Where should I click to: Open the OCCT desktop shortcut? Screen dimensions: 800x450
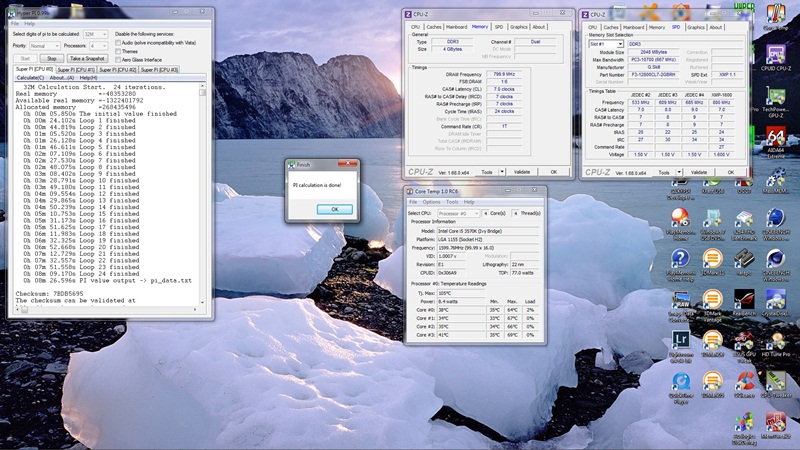click(744, 186)
